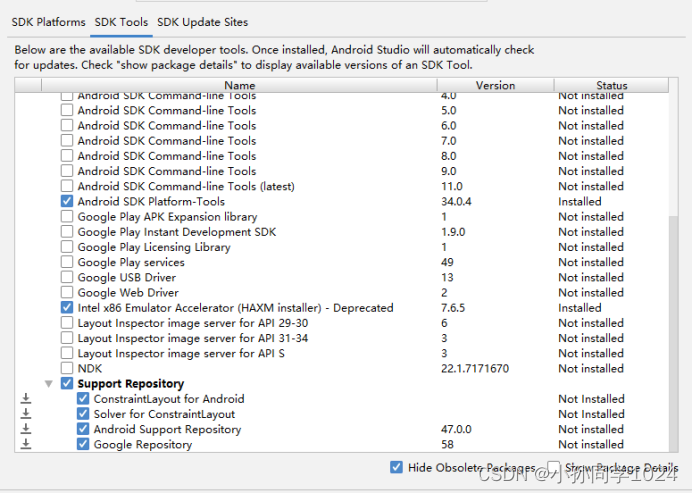Viewport: 693px width, 493px height.
Task: Click download icon beside ConstraintLayout for Android
Action: coord(26,398)
